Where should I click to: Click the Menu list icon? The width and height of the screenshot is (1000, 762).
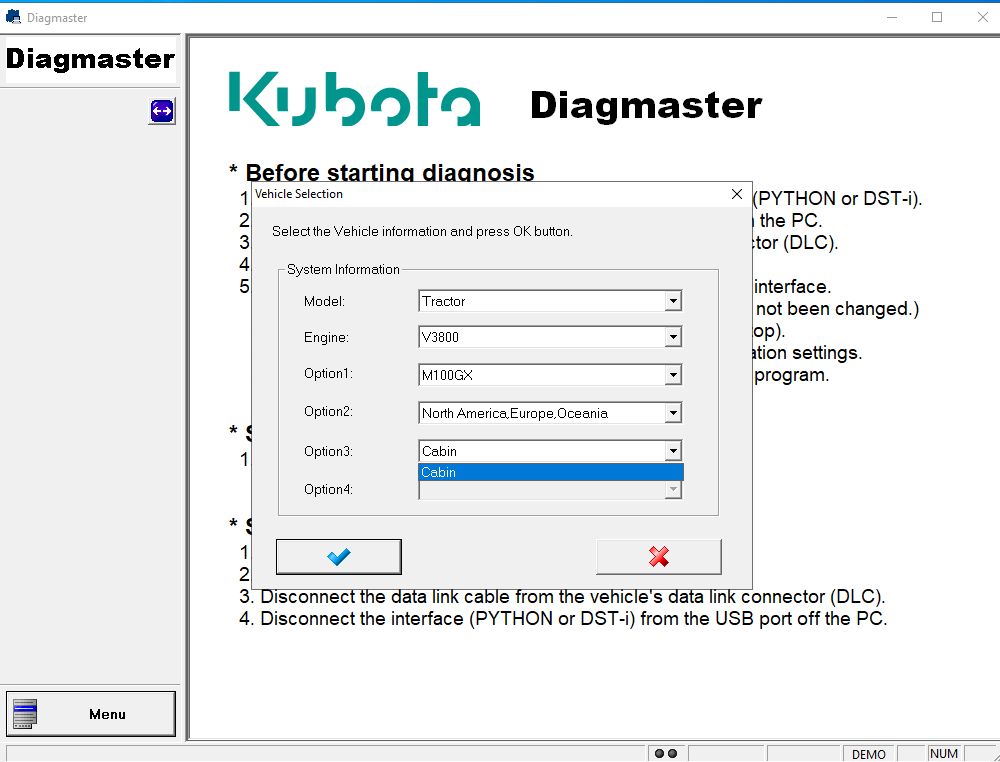coord(25,714)
